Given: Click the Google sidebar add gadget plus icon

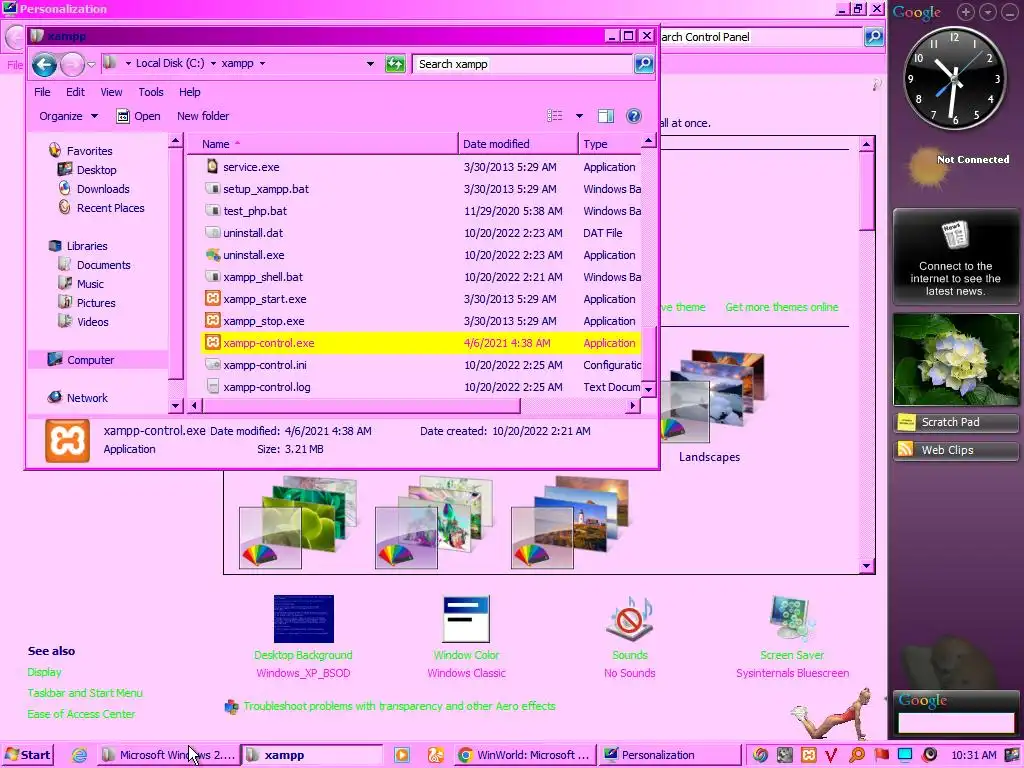Looking at the screenshot, I should coord(966,12).
